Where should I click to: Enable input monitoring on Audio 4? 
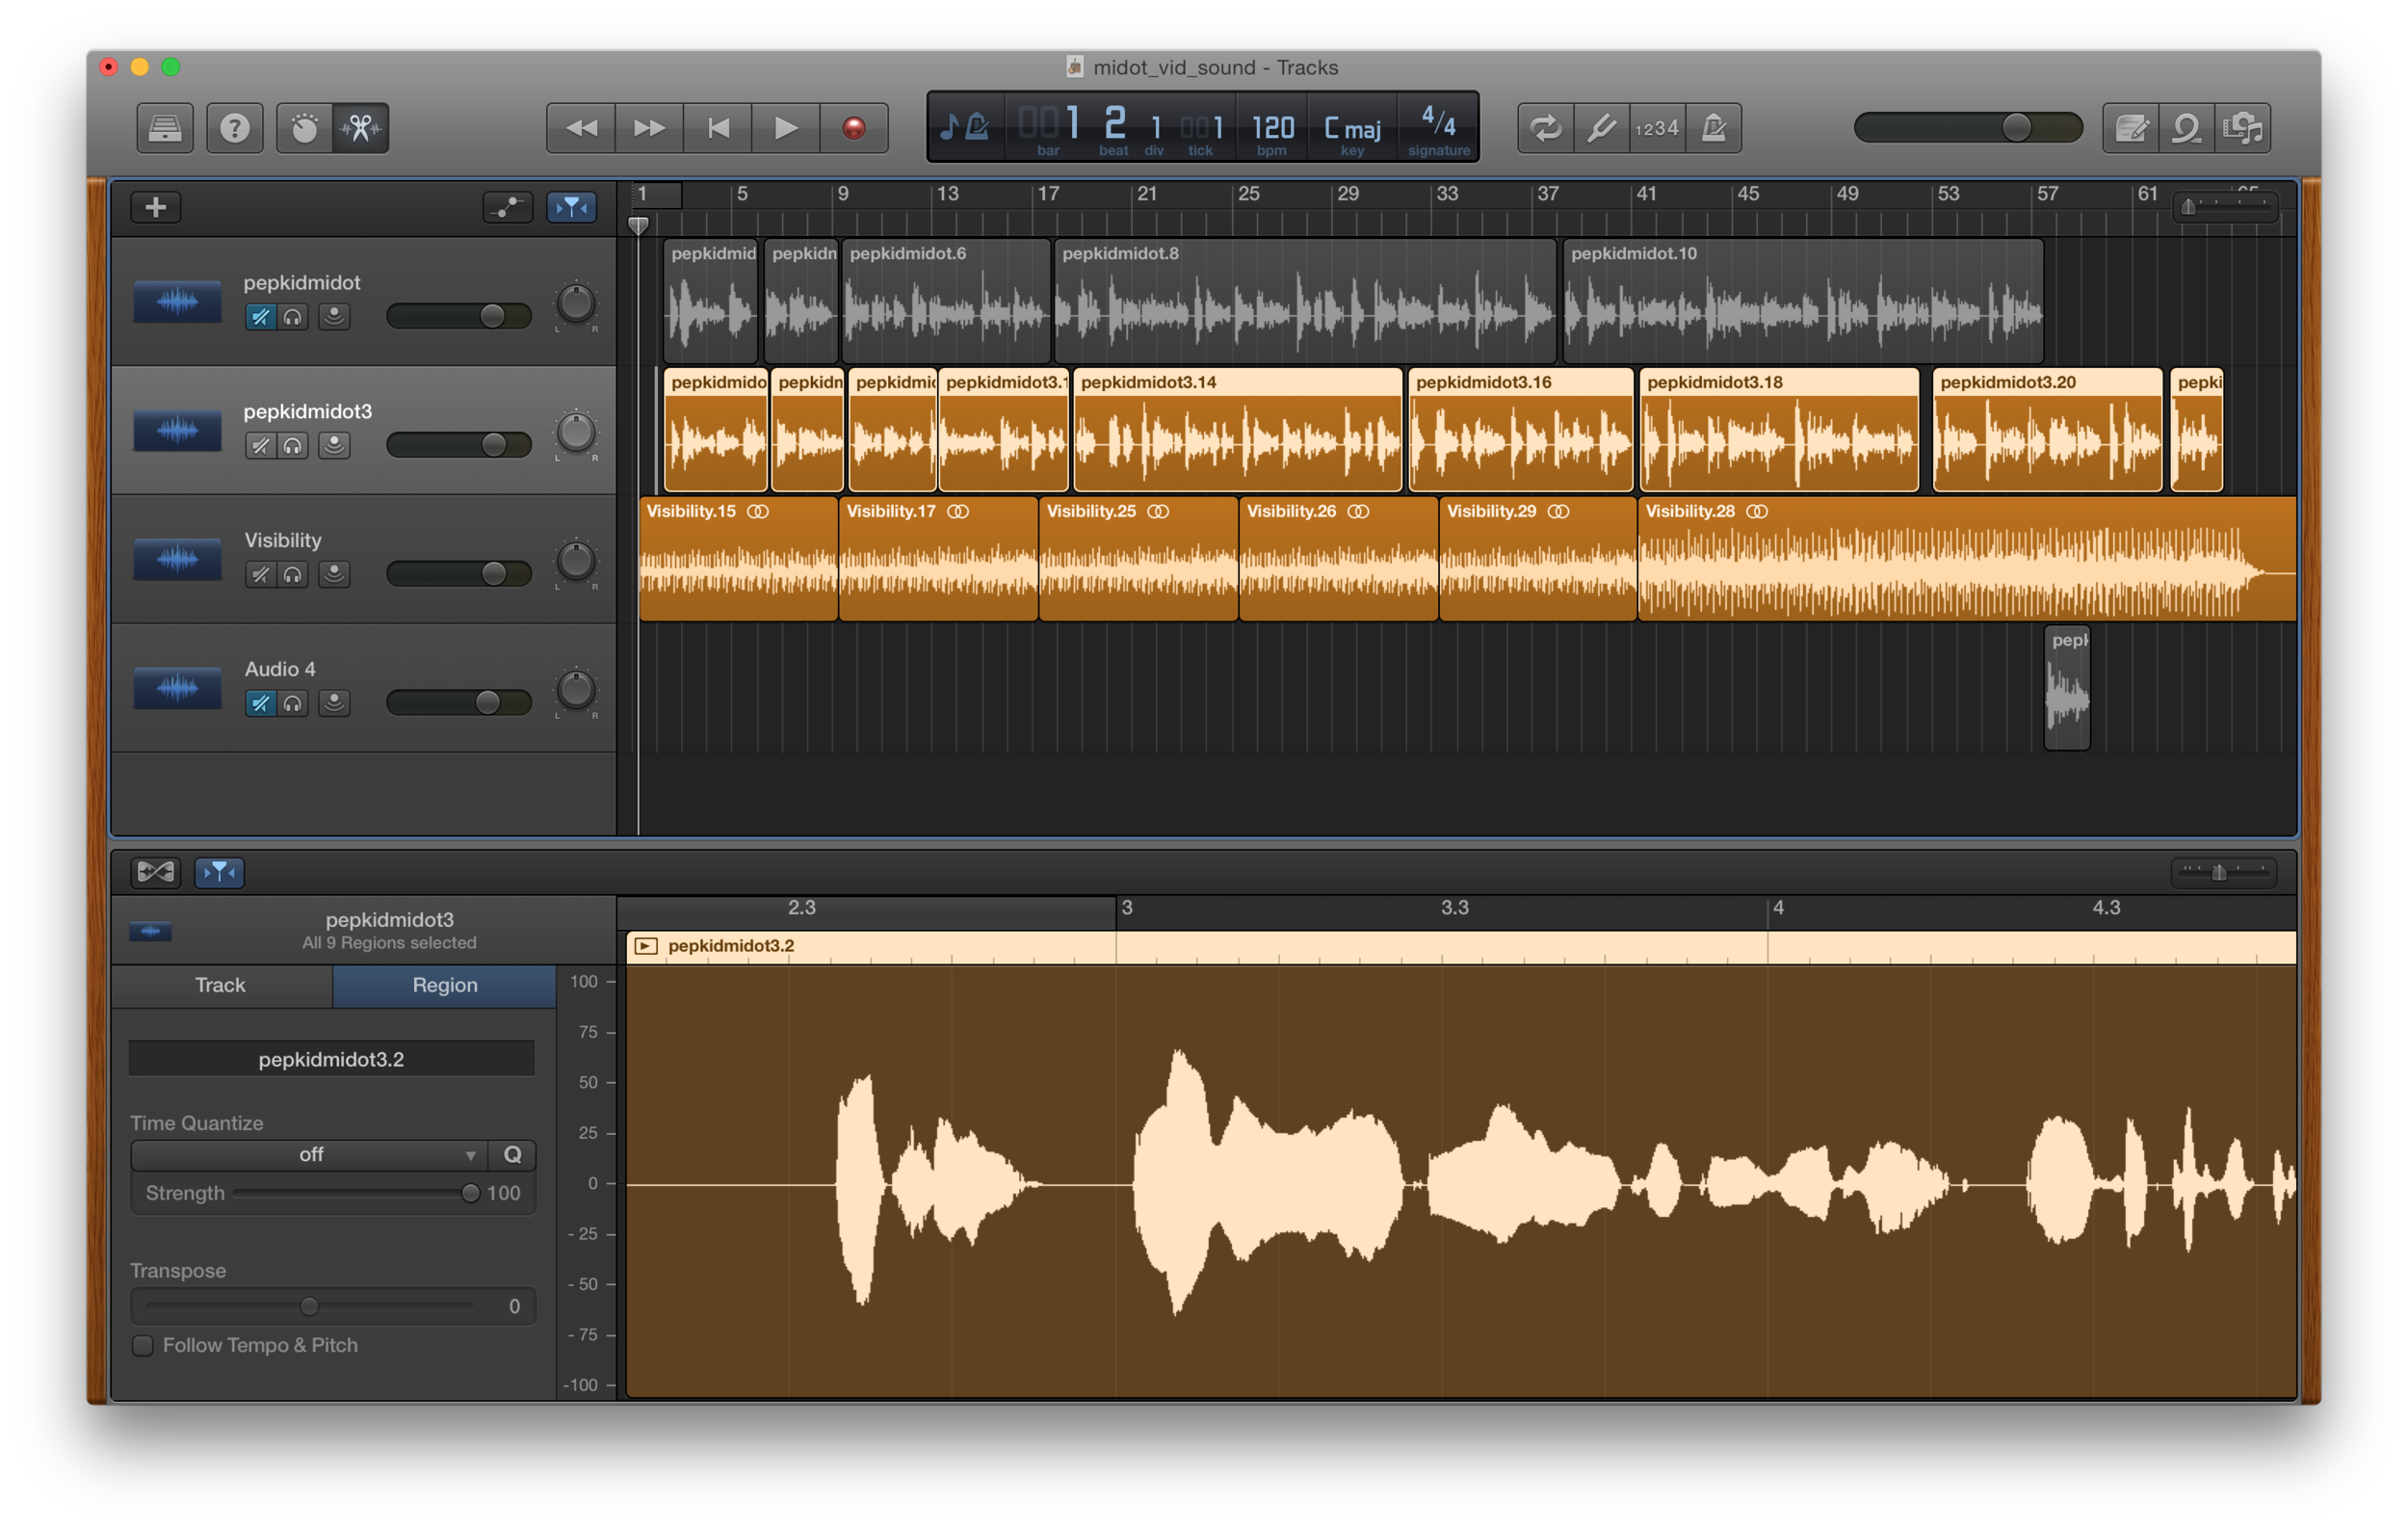click(334, 703)
